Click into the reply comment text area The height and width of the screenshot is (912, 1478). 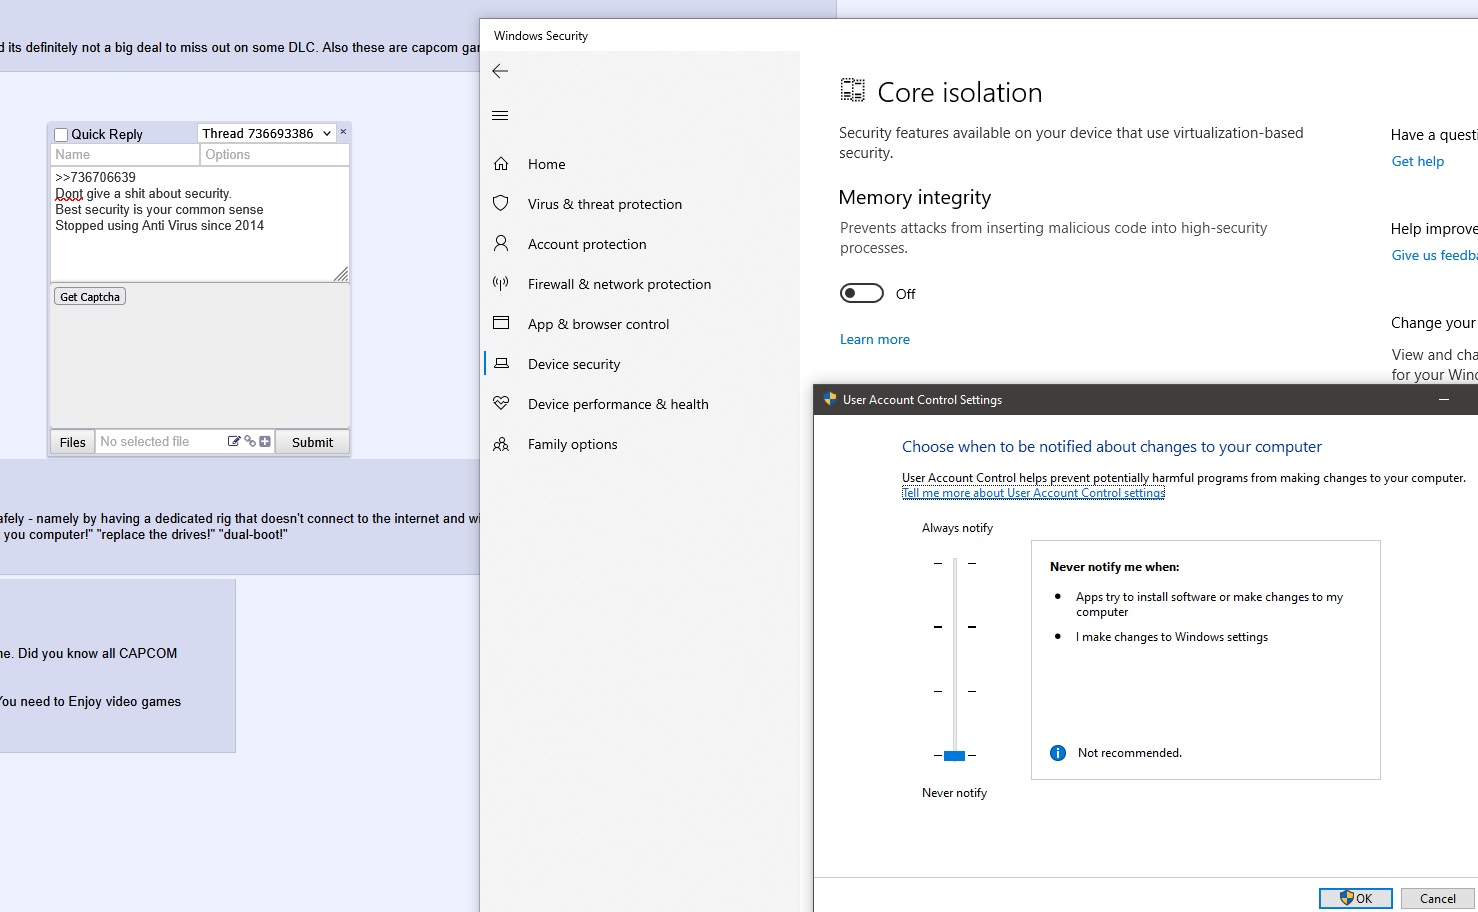200,224
